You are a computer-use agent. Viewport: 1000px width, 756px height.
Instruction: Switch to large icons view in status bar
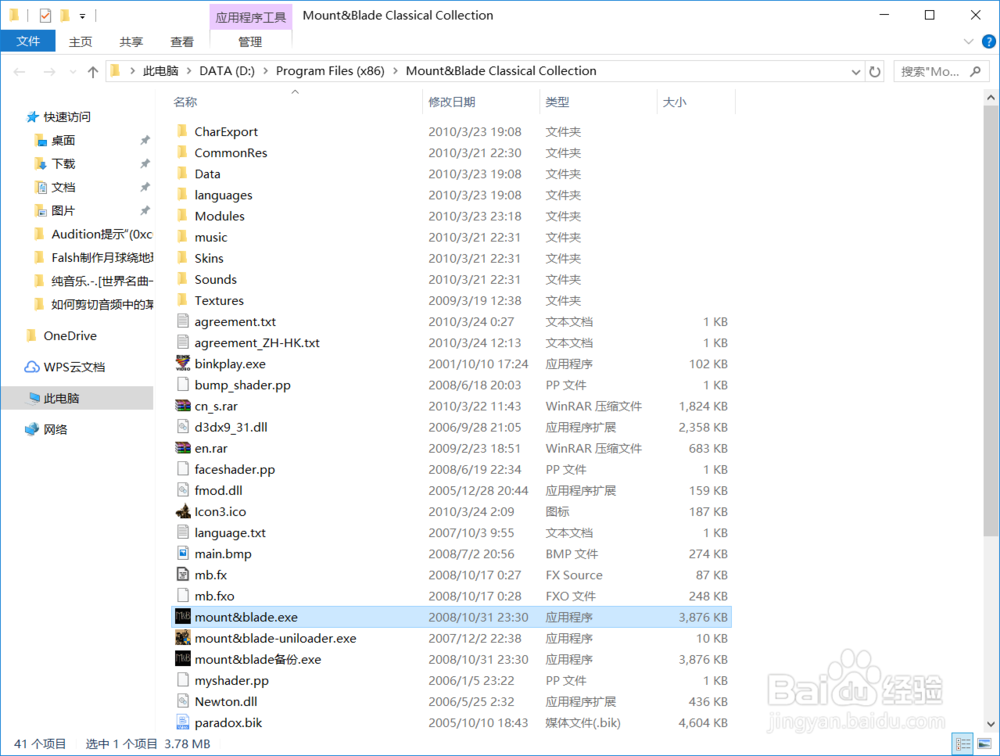[984, 744]
